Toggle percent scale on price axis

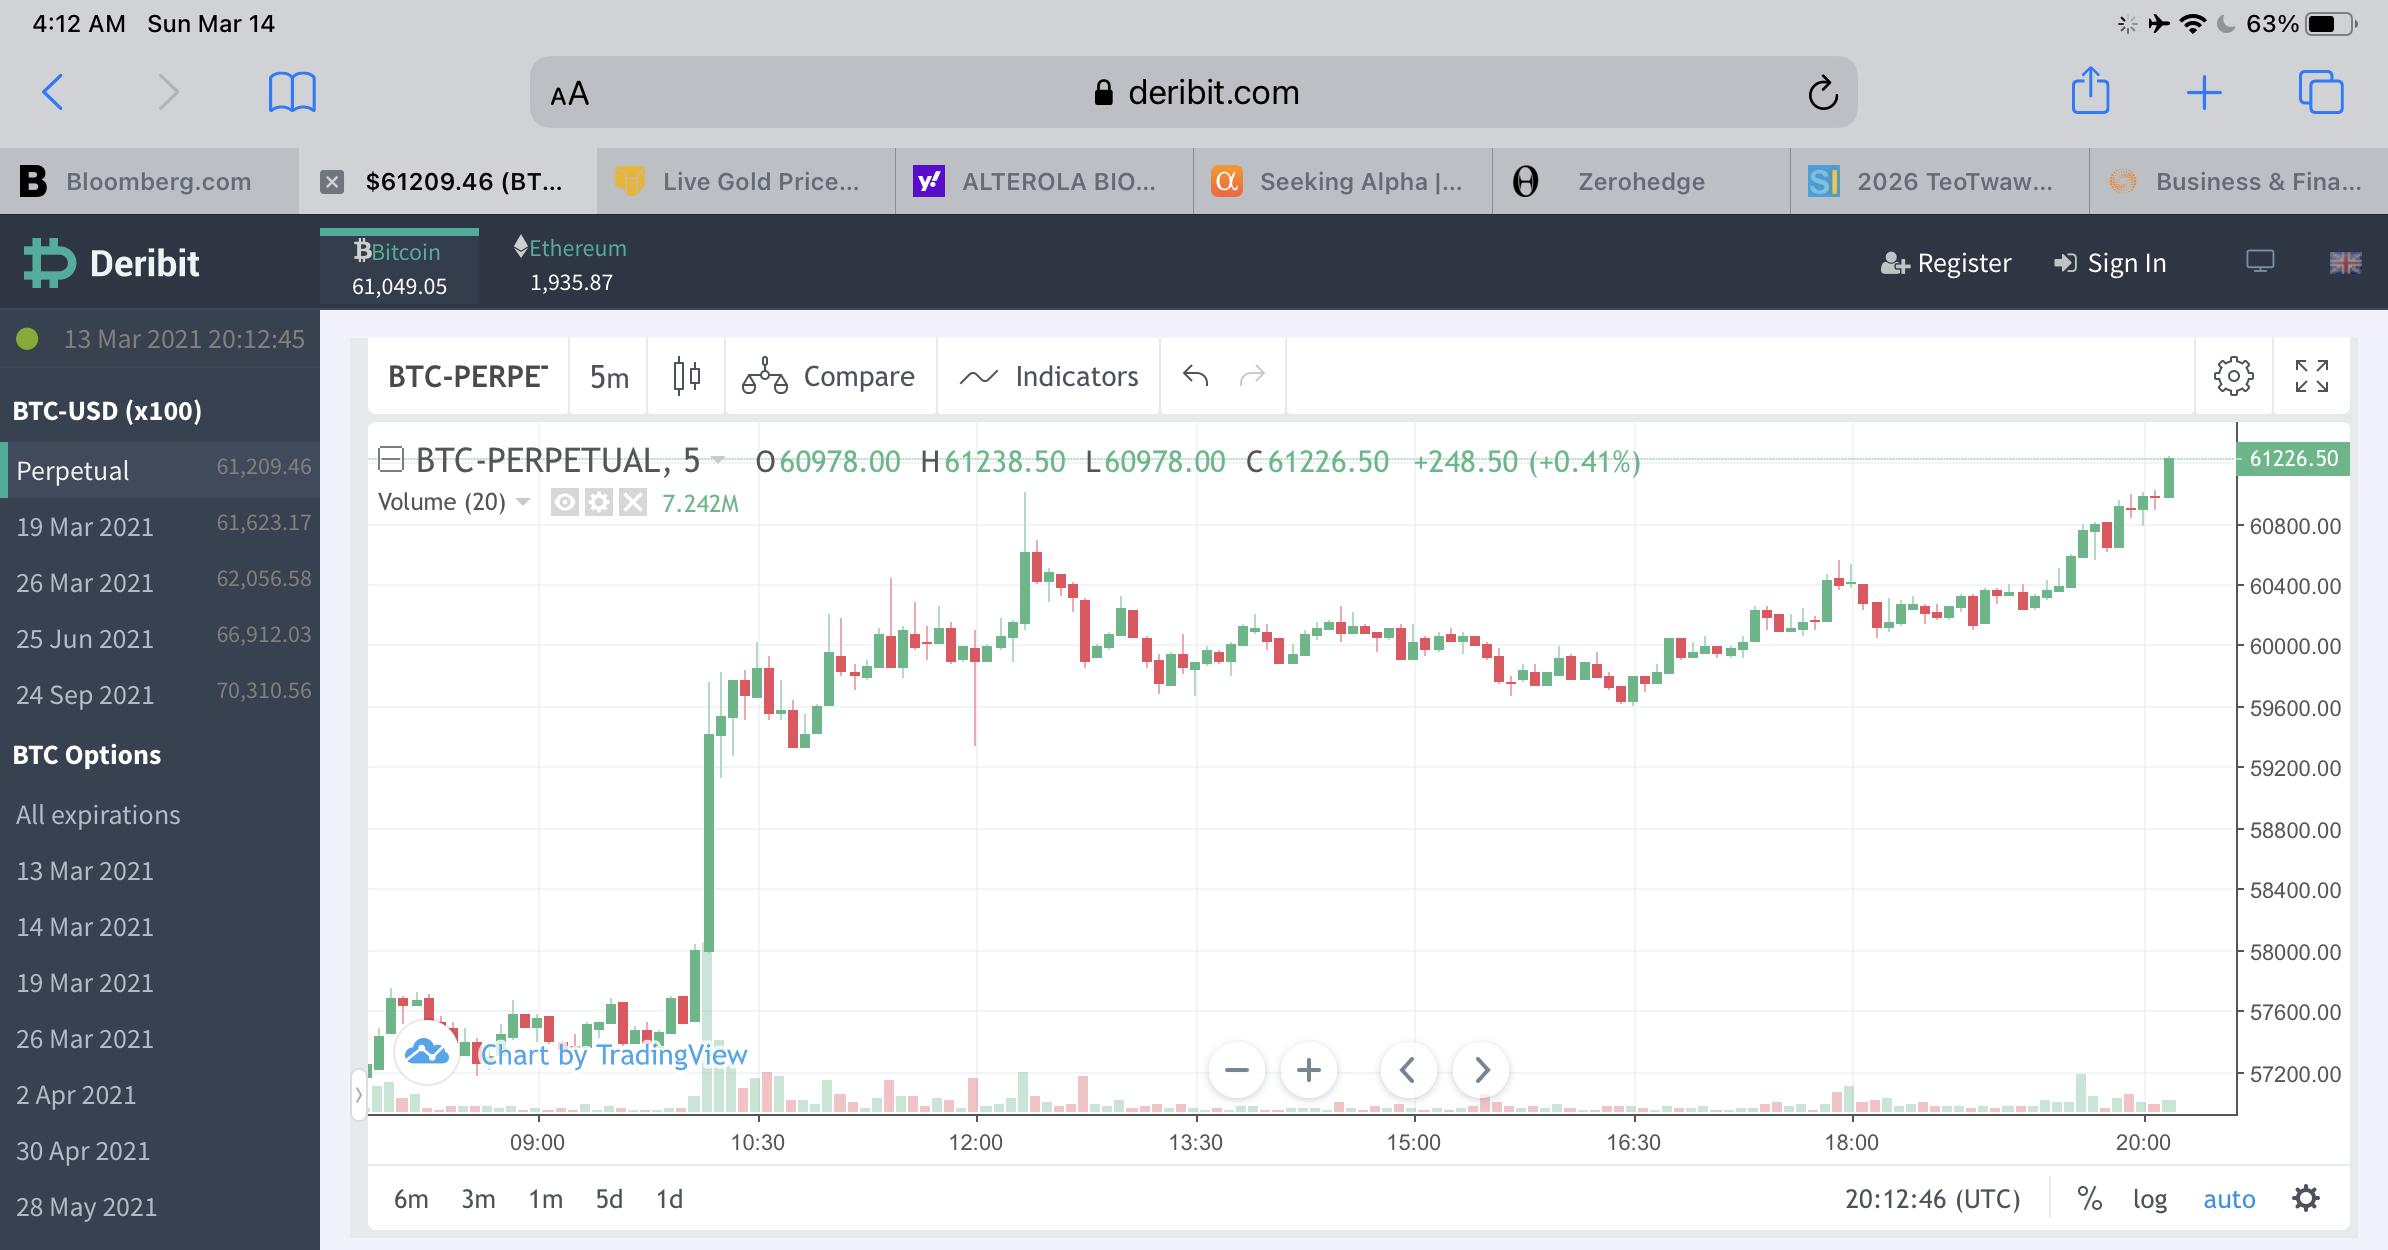(x=2089, y=1199)
